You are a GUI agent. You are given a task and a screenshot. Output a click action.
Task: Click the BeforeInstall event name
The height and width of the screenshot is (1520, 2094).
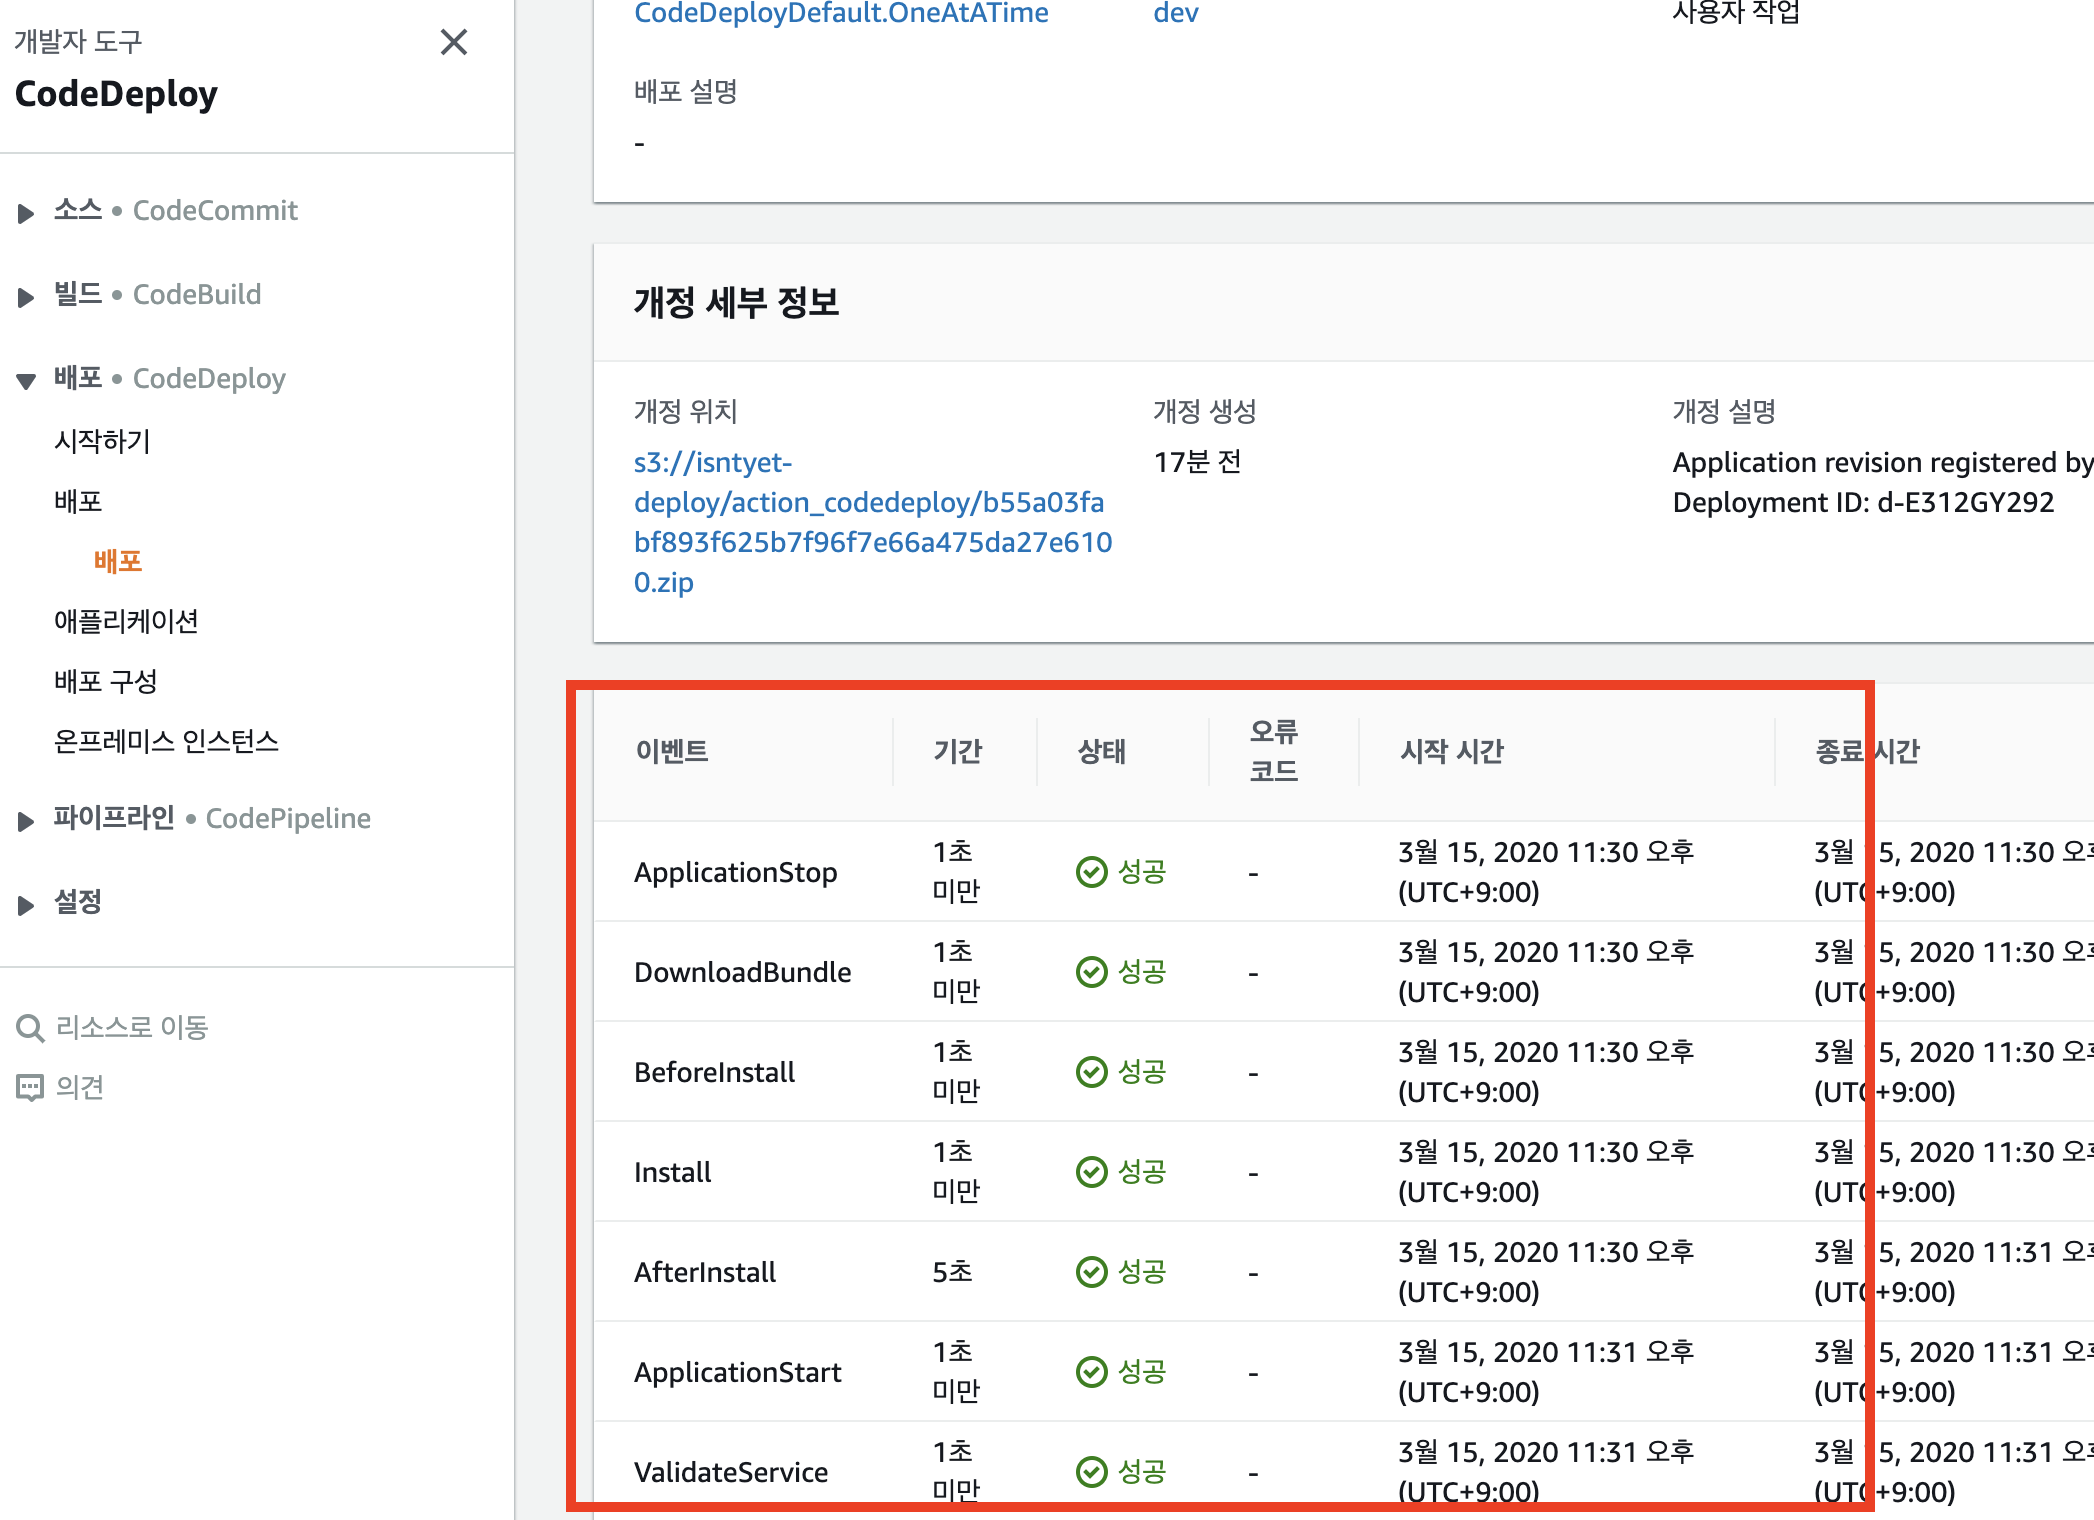715,1072
